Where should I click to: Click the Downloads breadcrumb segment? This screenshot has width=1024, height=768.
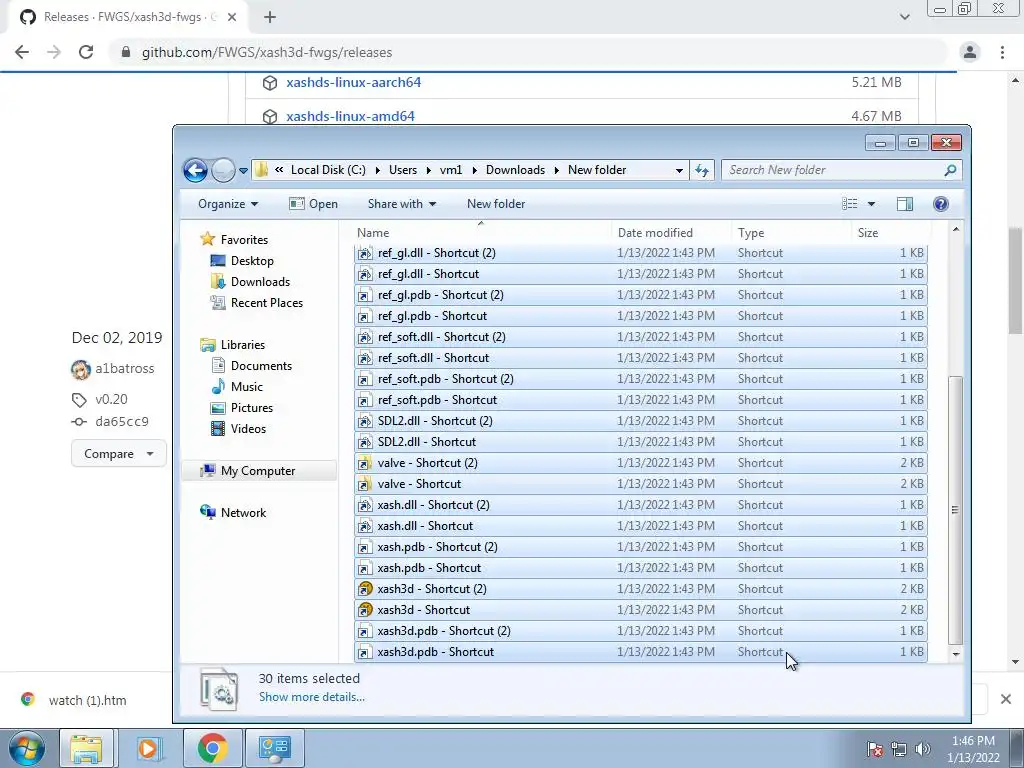(x=515, y=170)
